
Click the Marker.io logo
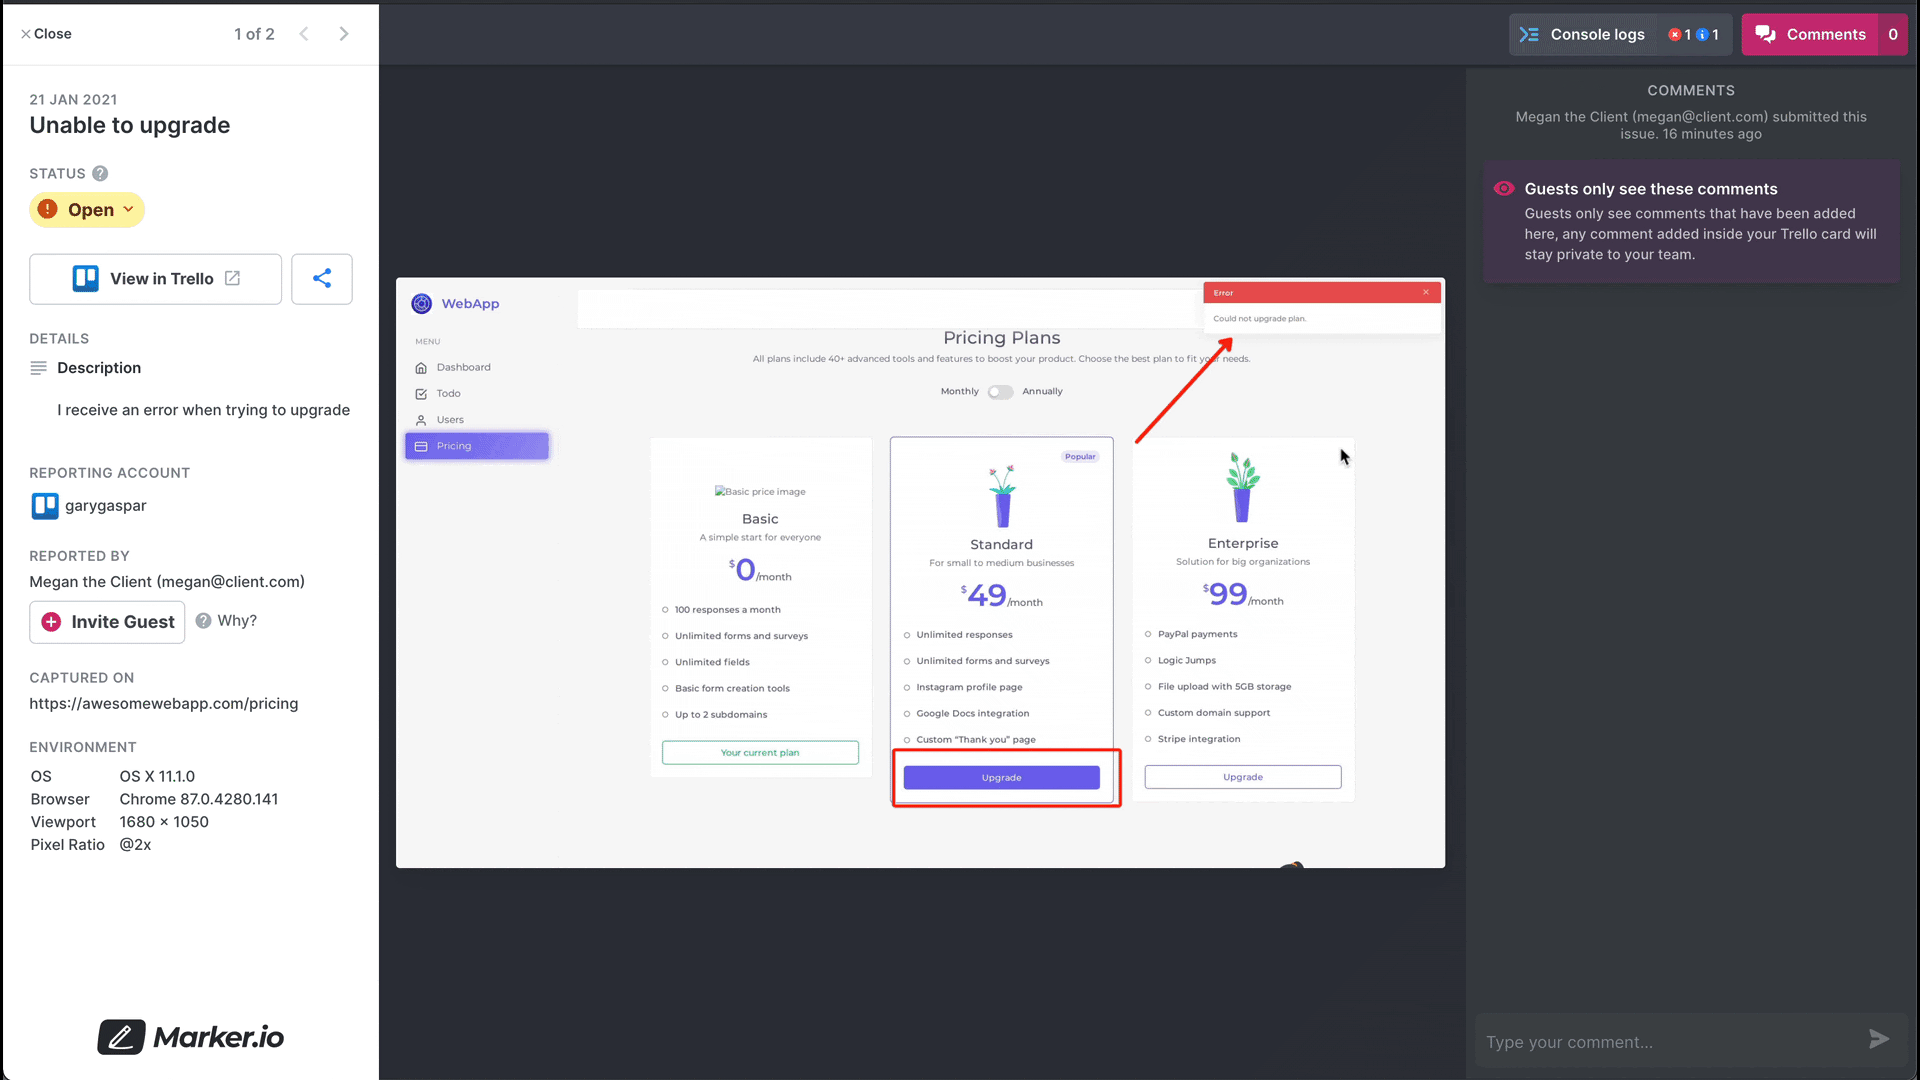coord(190,1037)
